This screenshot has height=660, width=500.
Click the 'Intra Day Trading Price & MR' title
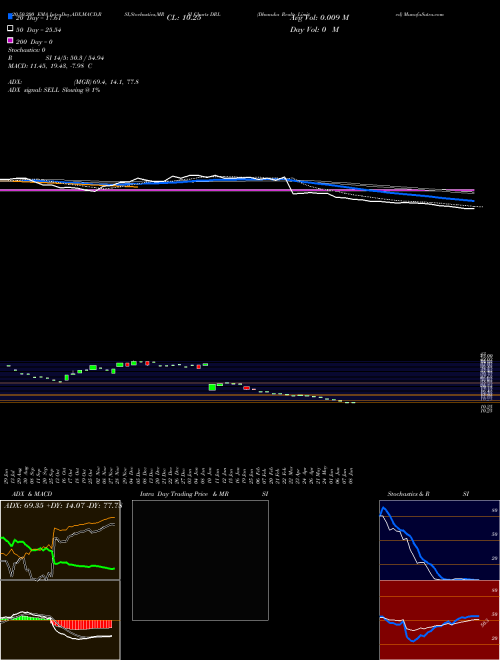point(184,494)
